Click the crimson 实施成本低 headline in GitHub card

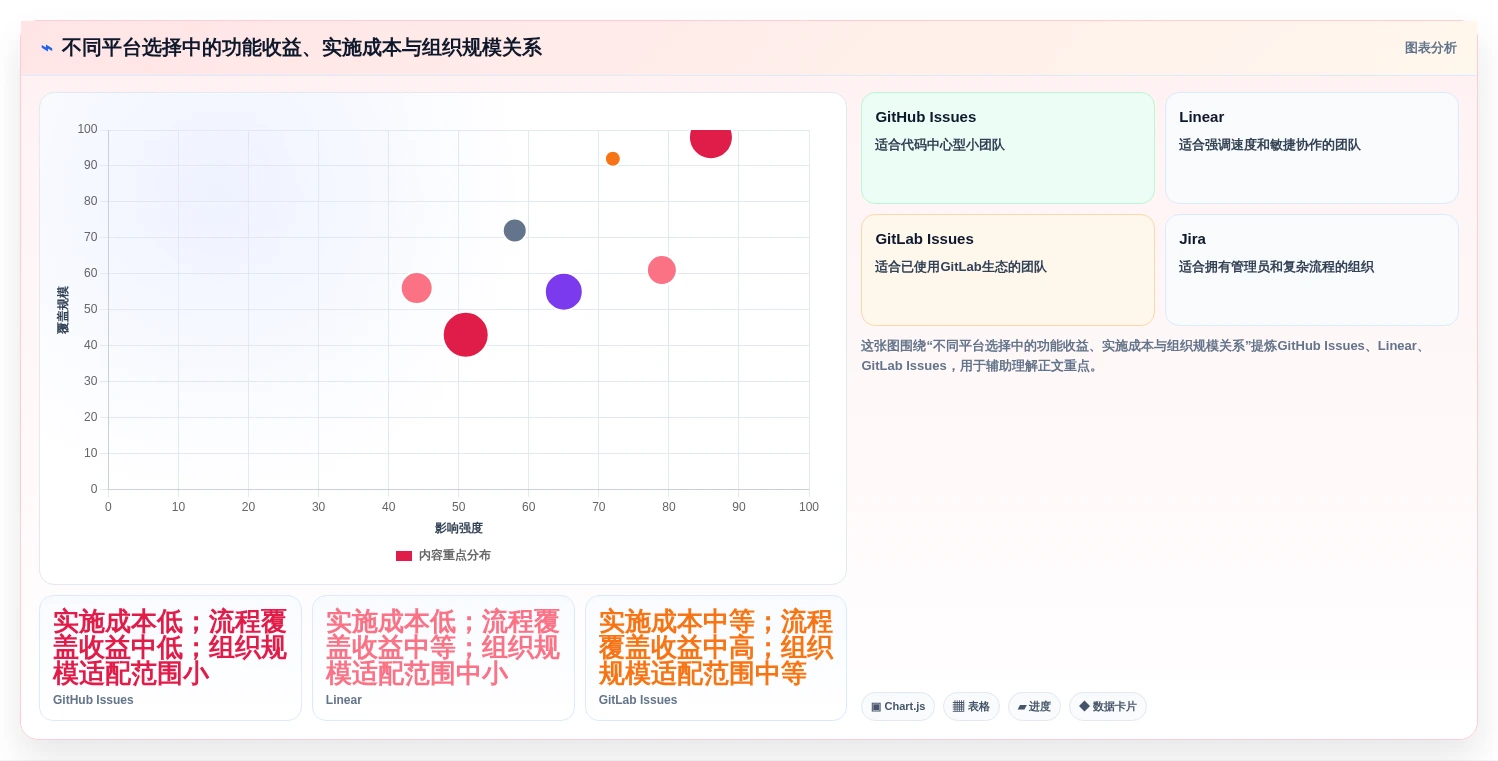pyautogui.click(x=170, y=648)
